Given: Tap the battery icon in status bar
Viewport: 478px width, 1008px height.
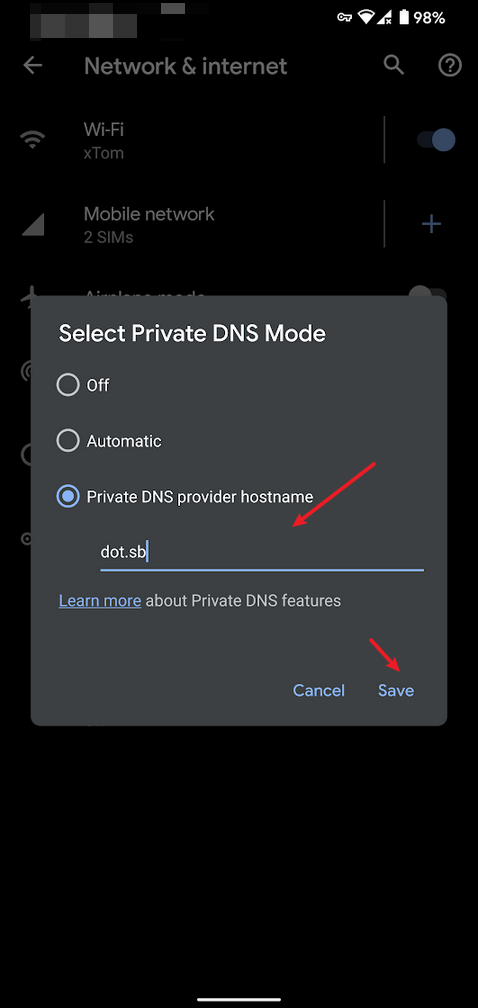Looking at the screenshot, I should point(403,17).
